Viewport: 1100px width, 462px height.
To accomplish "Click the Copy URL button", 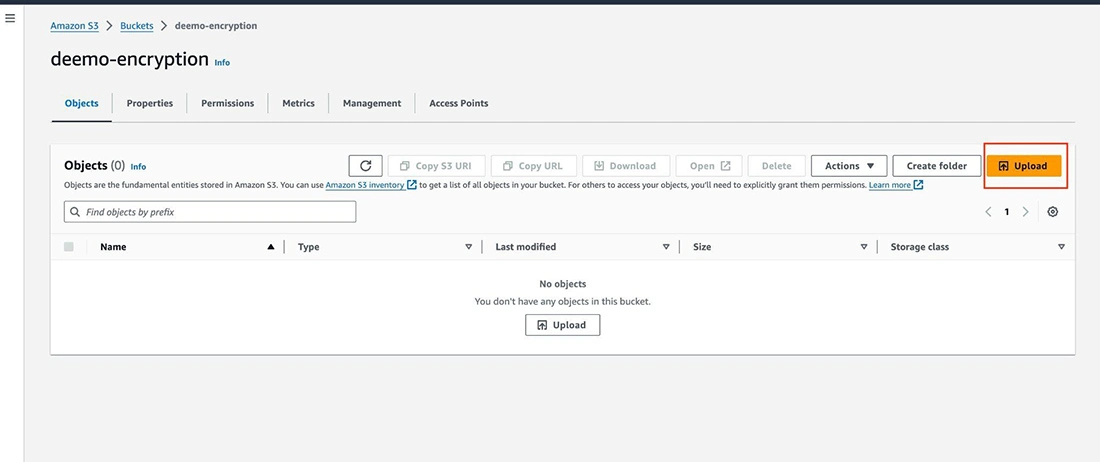I will [534, 166].
